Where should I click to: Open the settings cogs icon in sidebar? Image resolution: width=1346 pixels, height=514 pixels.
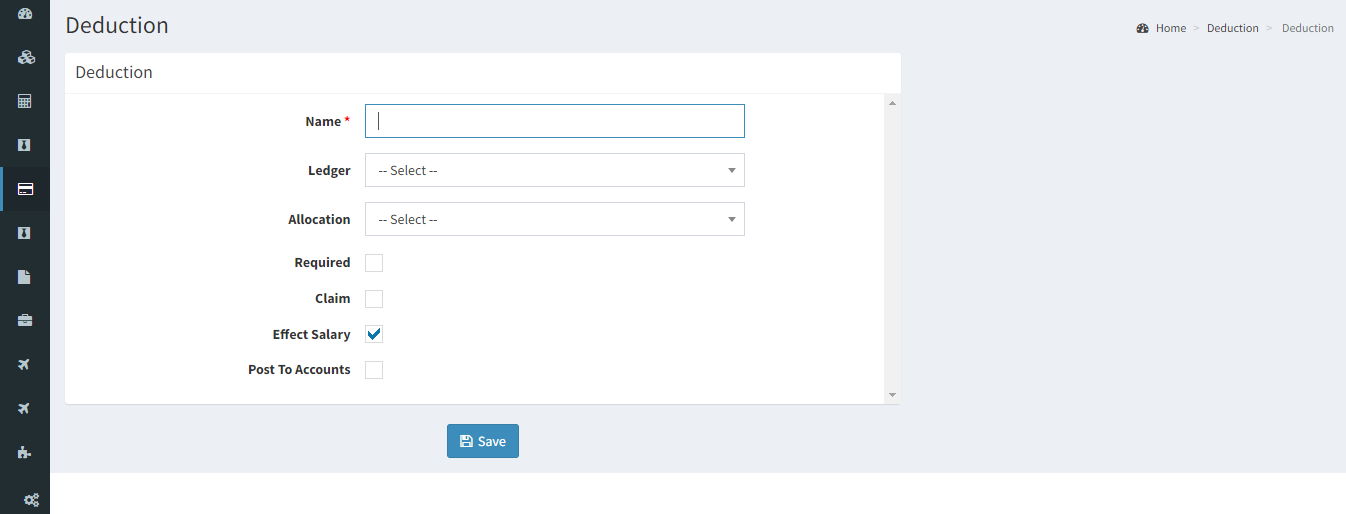click(31, 500)
